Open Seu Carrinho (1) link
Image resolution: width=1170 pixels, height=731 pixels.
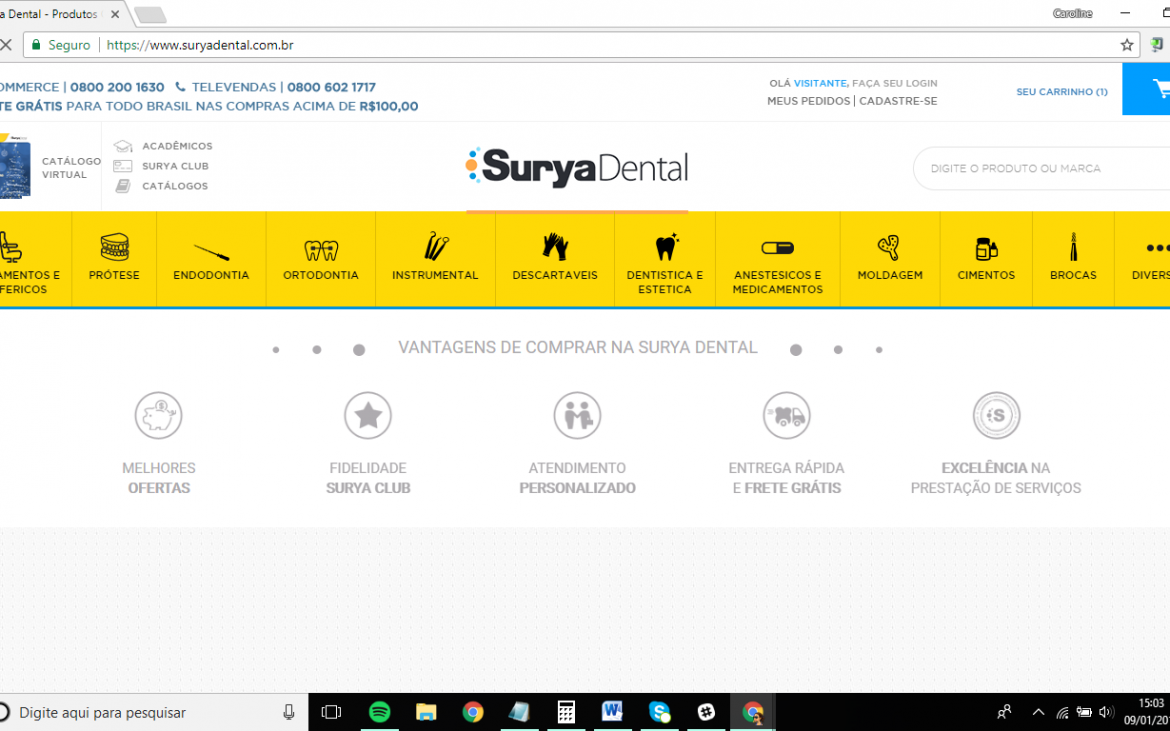(1062, 92)
